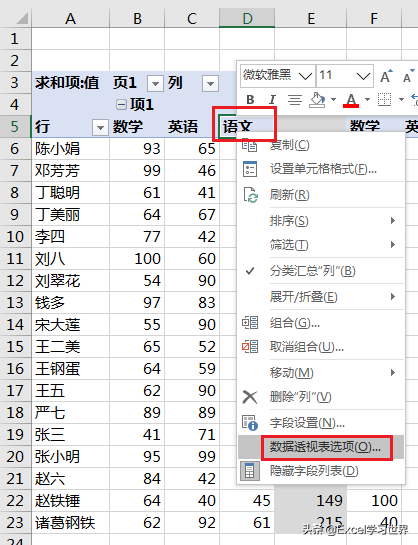
Task: Decrease font size with smaller A
Action: (408, 76)
